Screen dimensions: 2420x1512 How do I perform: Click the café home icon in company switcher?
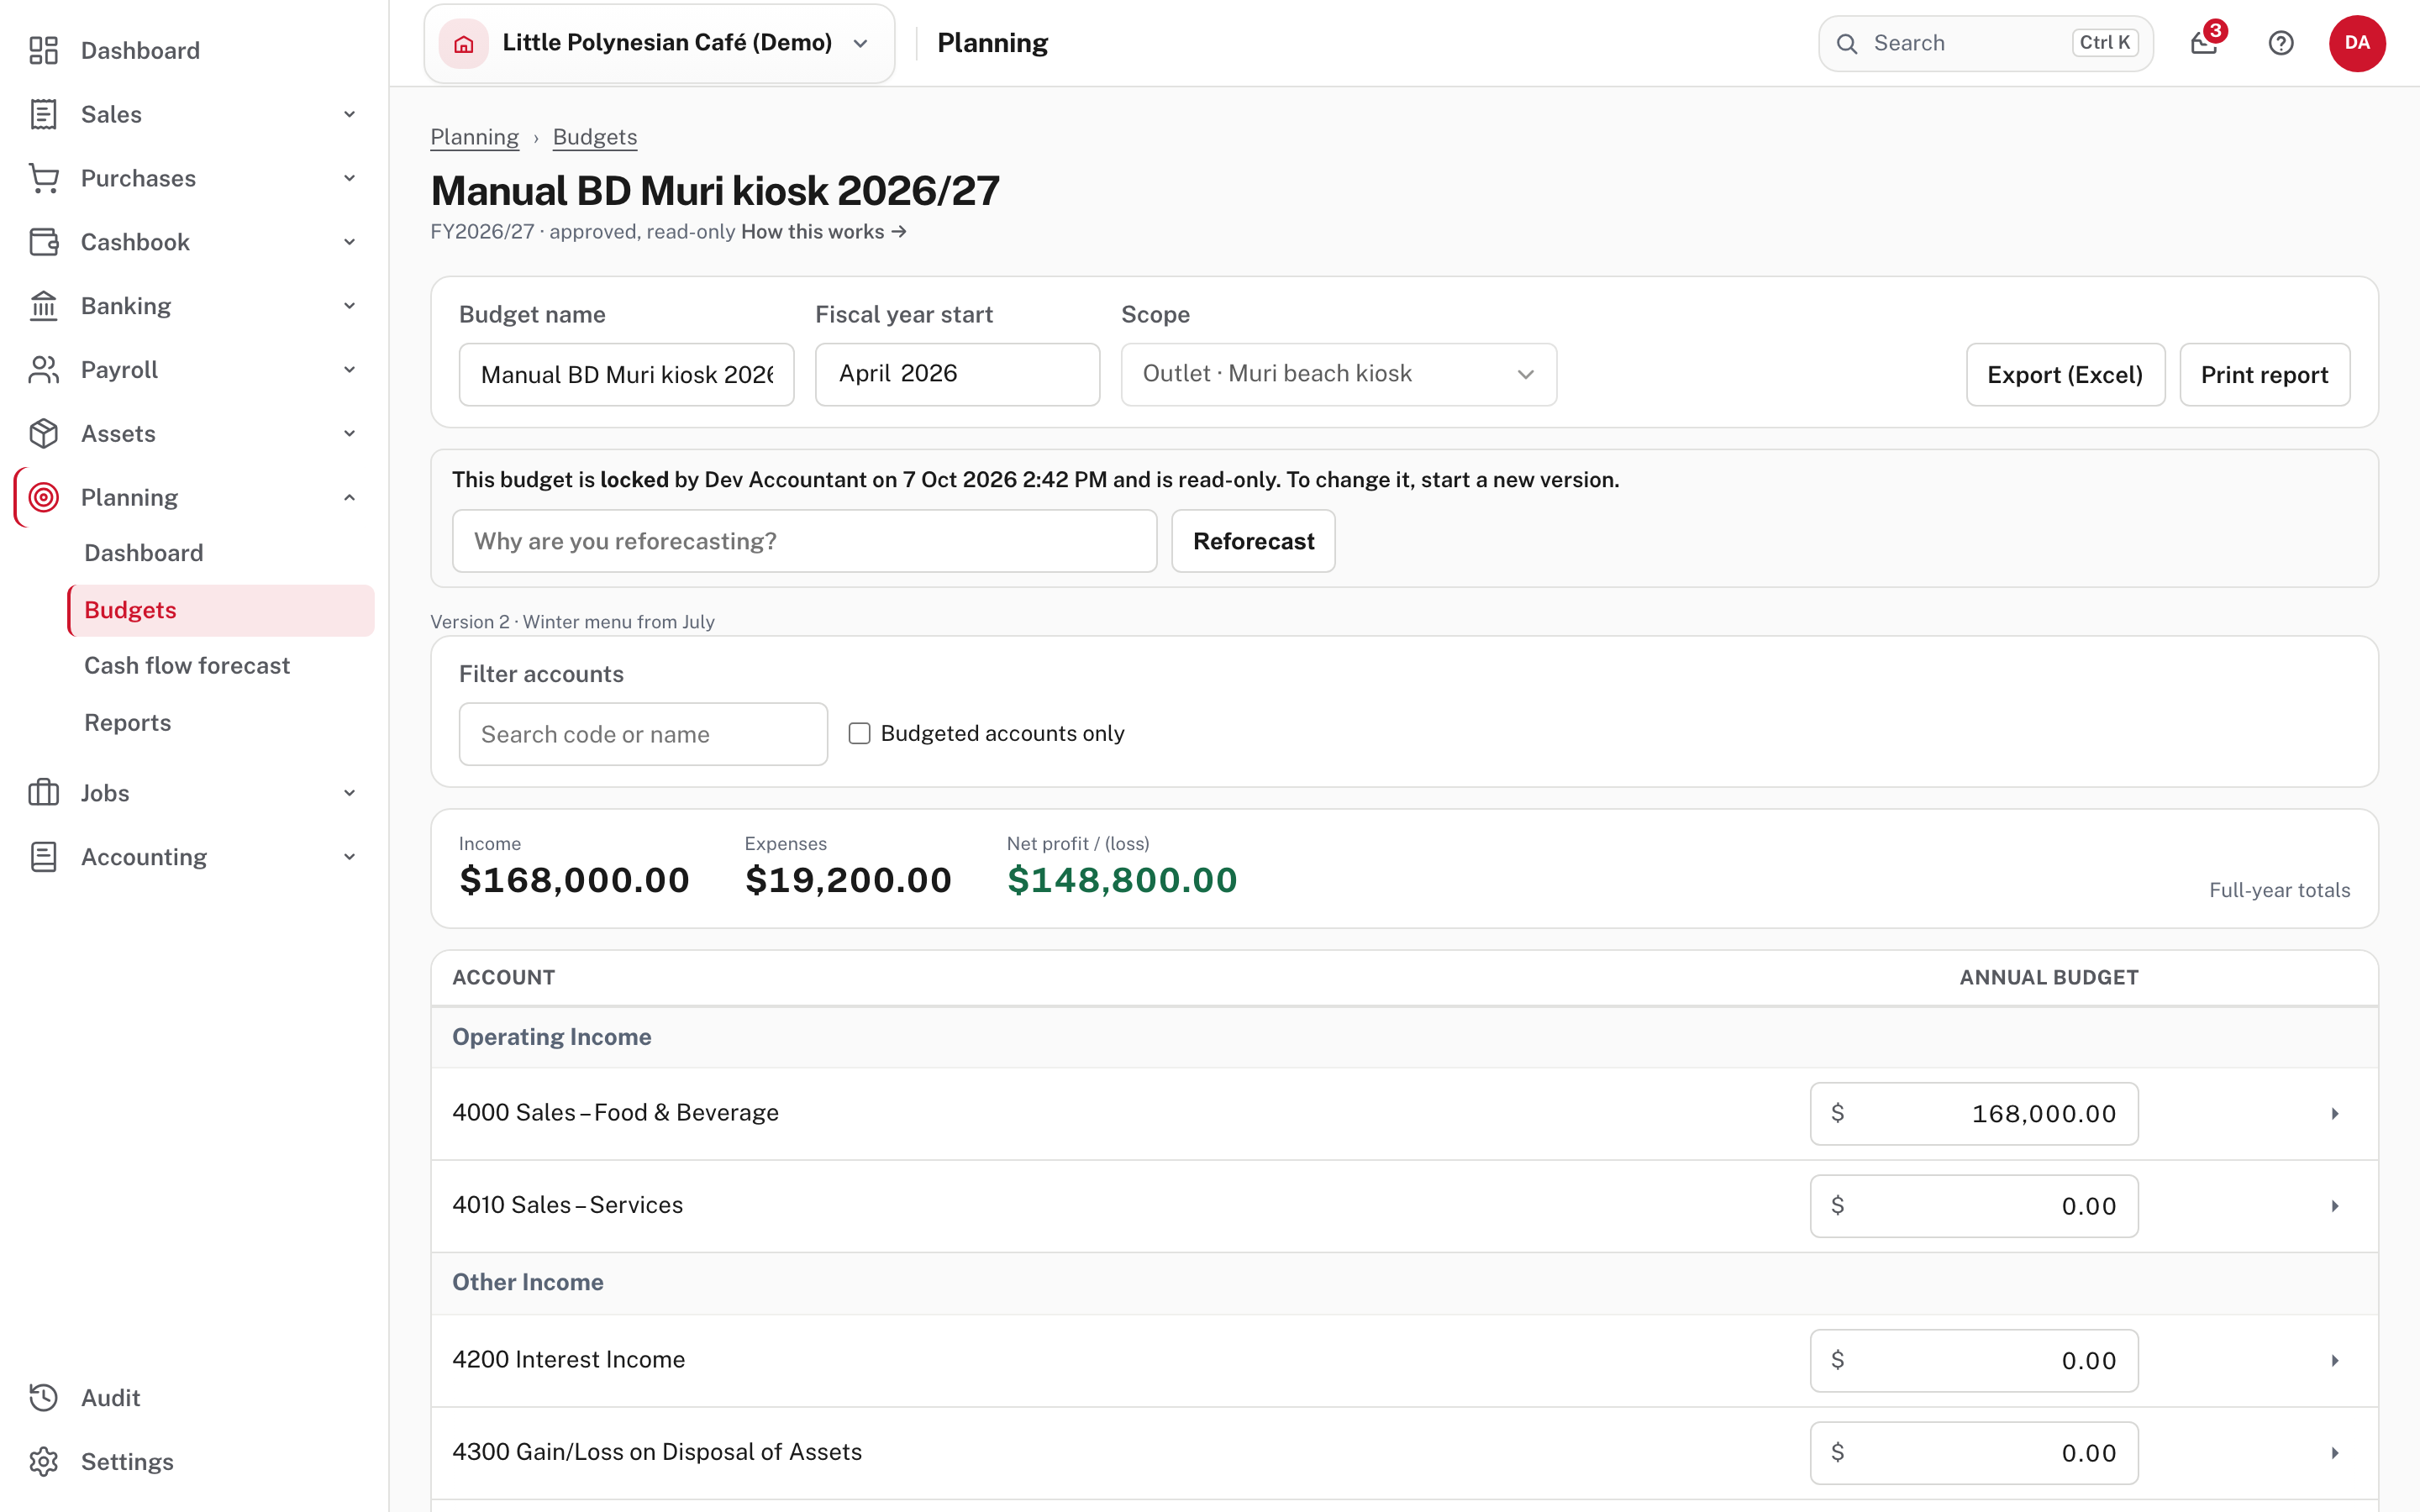tap(463, 43)
